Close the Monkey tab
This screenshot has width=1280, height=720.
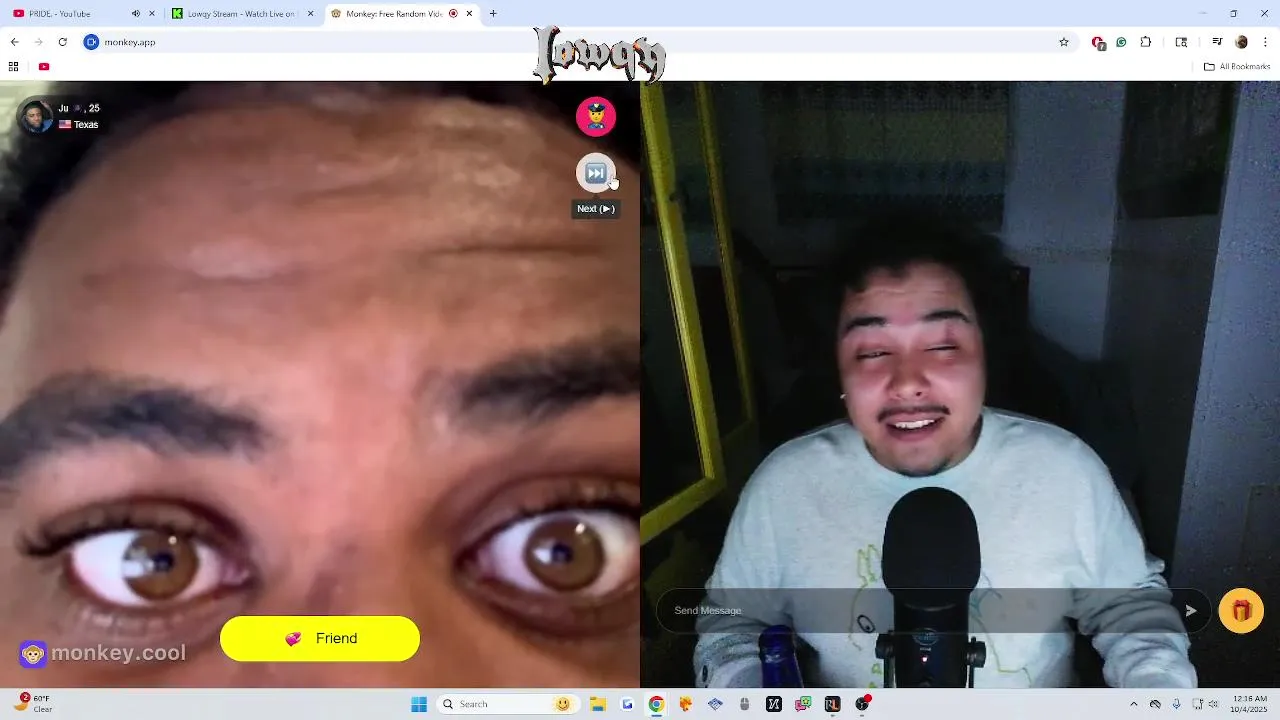click(x=469, y=13)
